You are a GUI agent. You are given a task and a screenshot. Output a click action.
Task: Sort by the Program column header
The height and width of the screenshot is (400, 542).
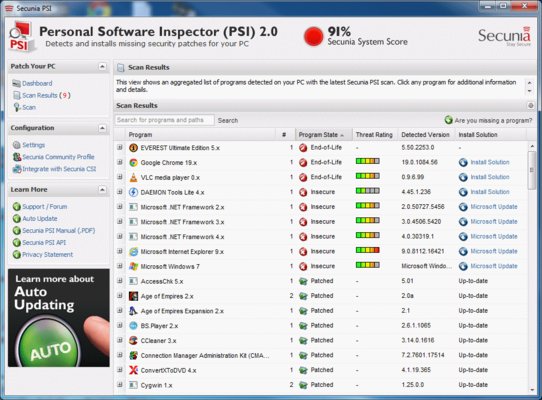pyautogui.click(x=200, y=135)
